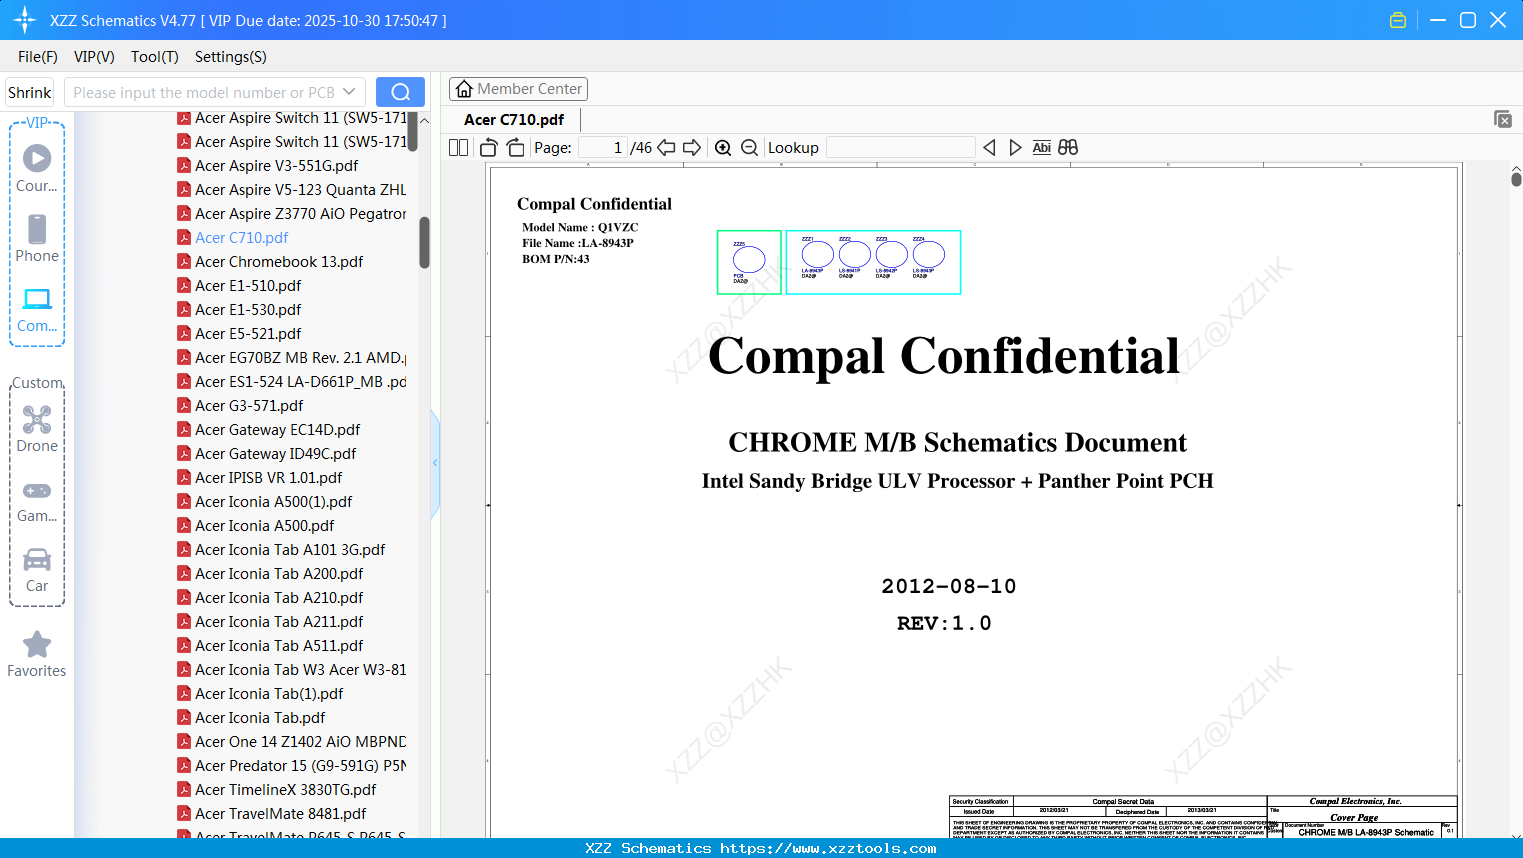Image resolution: width=1523 pixels, height=858 pixels.
Task: Open the Member Center
Action: [x=518, y=89]
